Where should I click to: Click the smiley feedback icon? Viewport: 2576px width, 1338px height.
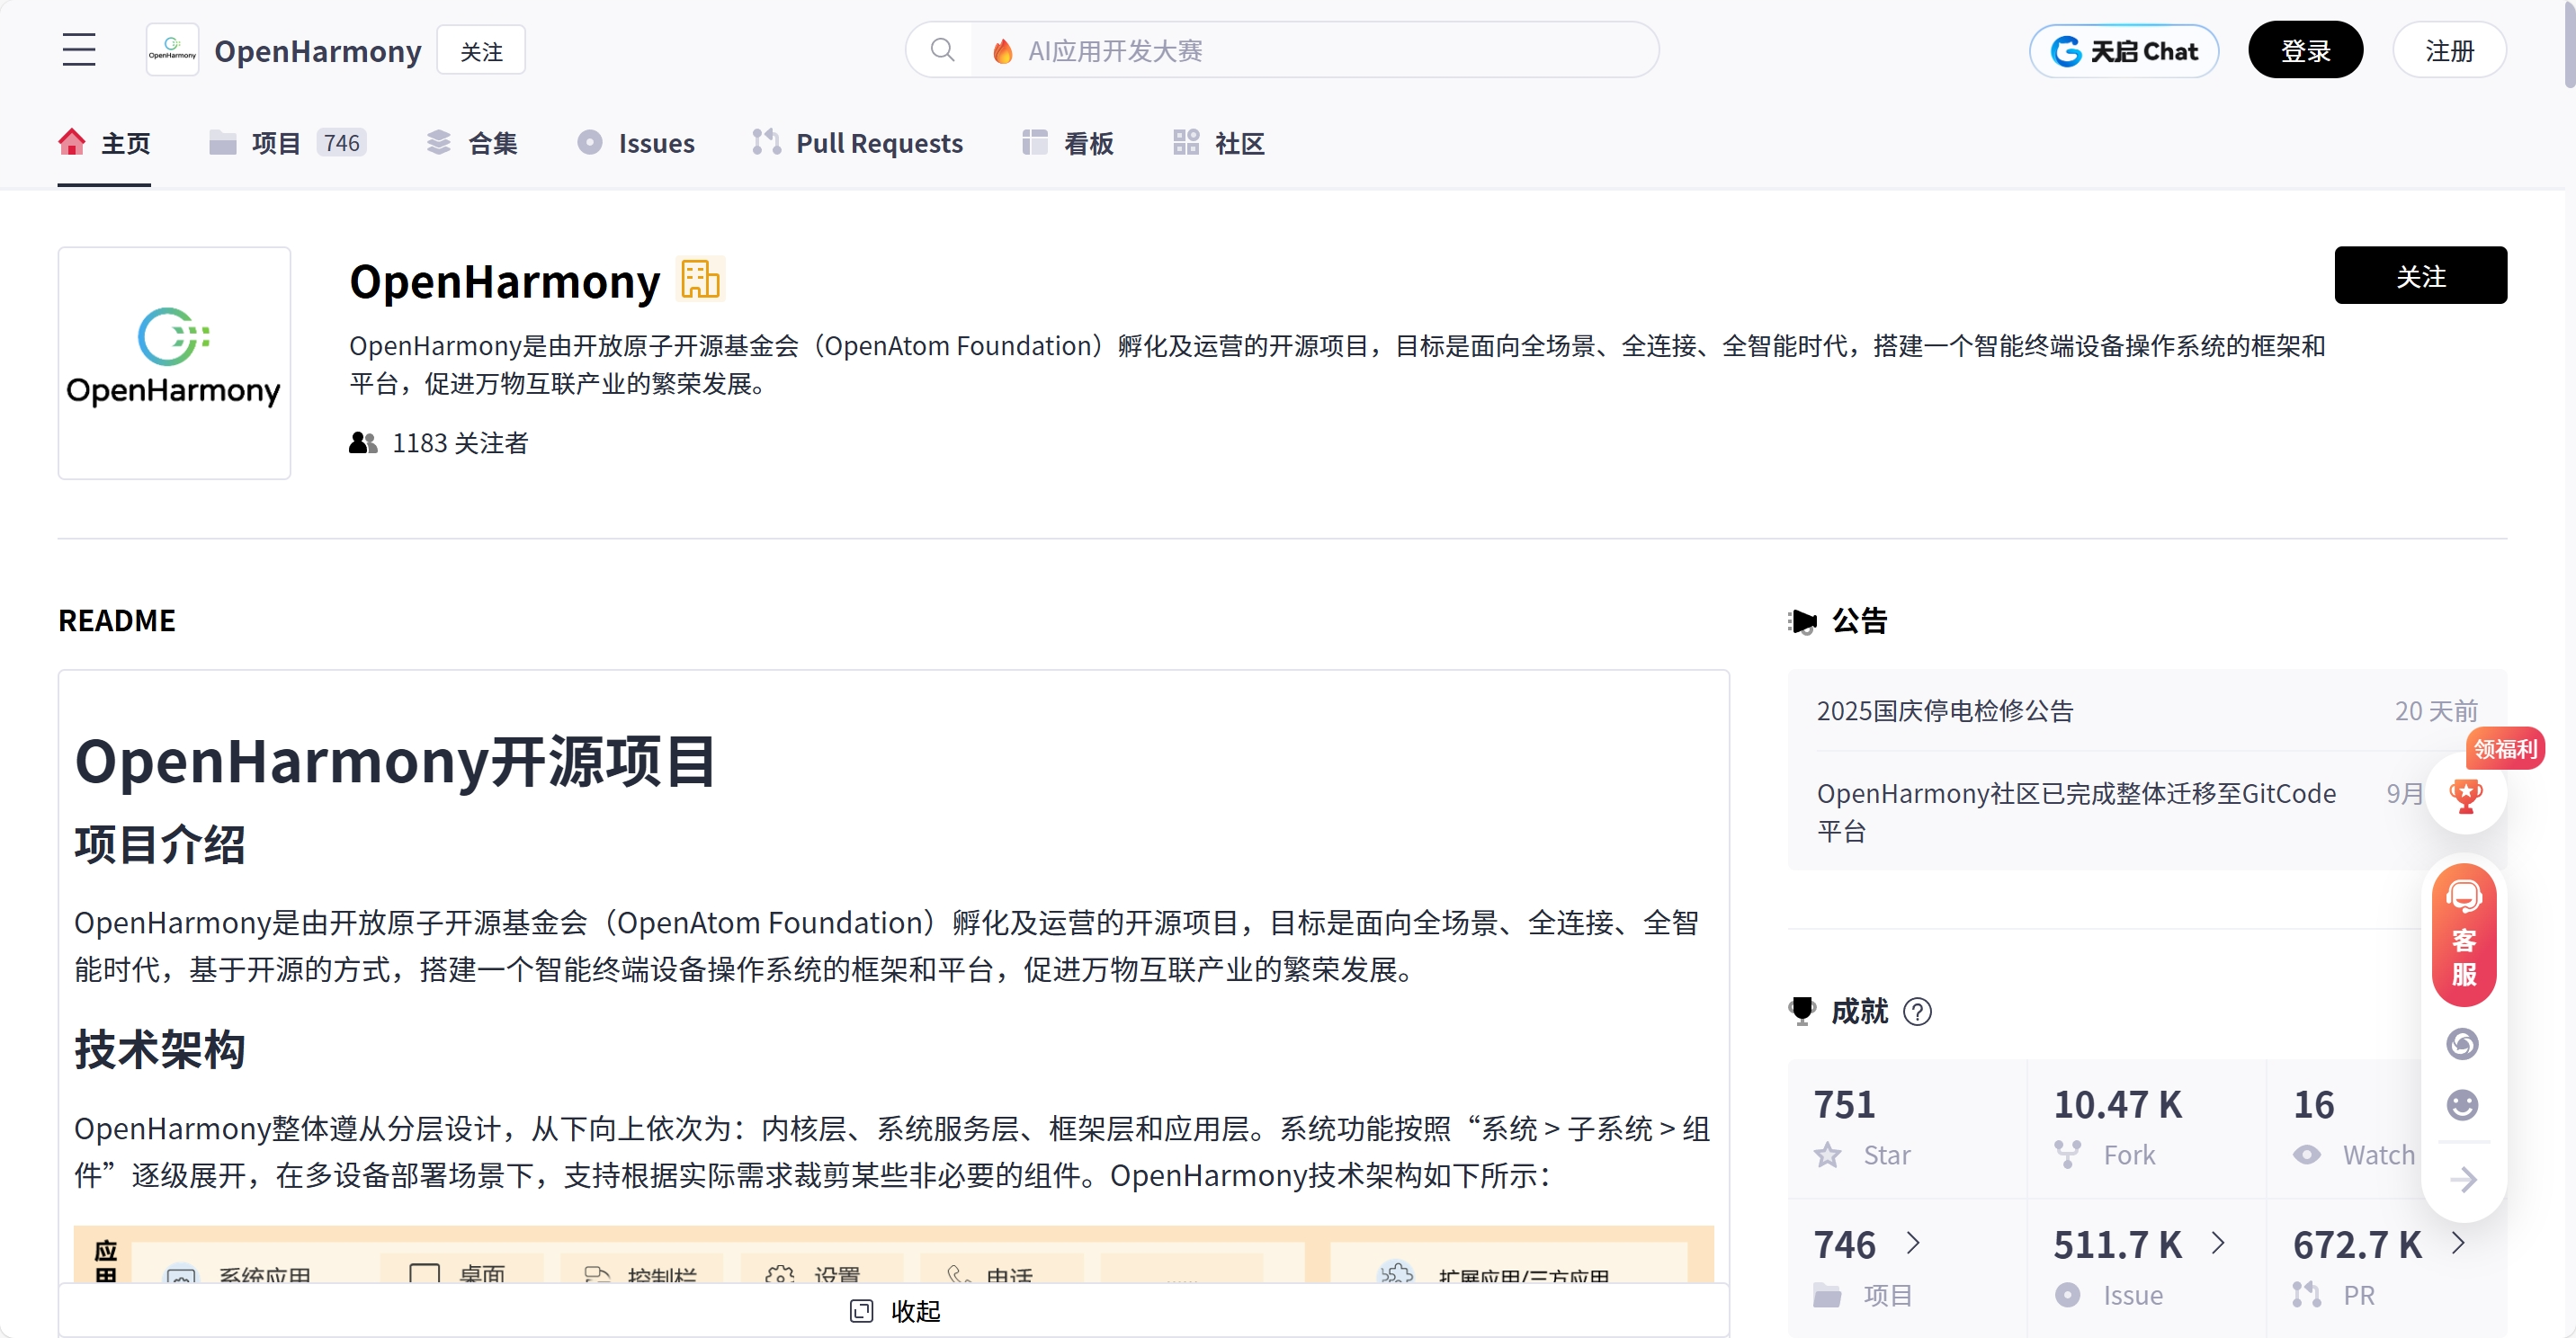point(2462,1105)
